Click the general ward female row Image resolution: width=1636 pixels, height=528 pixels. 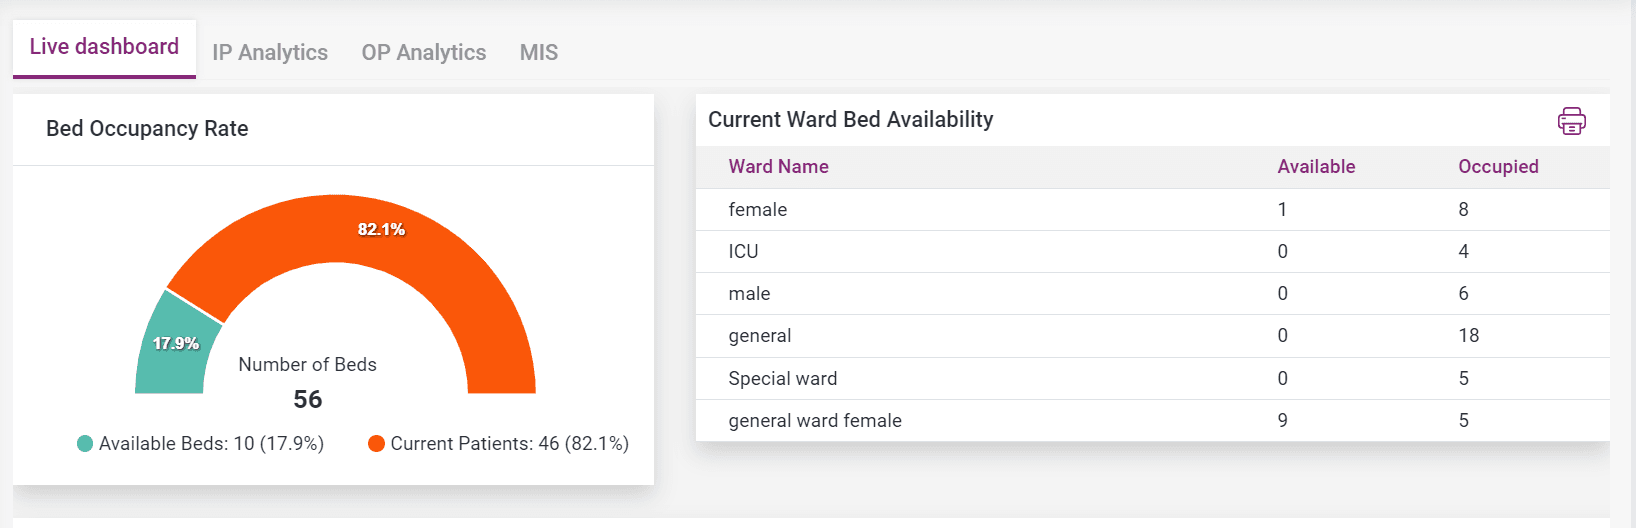(815, 421)
